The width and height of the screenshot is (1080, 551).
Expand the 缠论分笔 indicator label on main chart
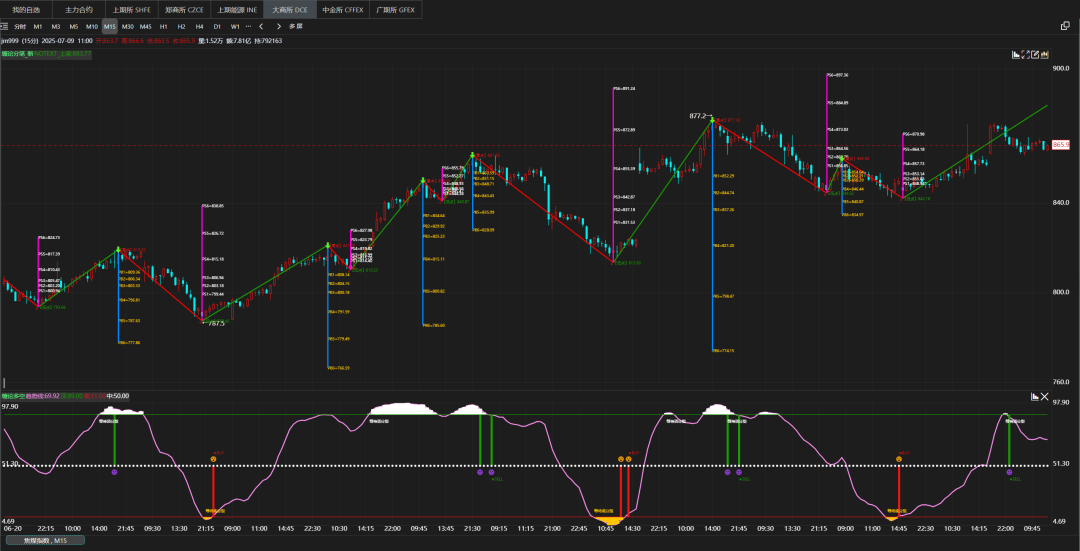click(x=46, y=54)
